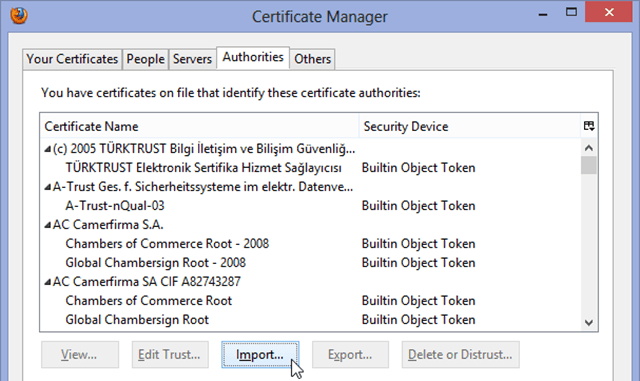Click the Export... button
This screenshot has width=640, height=381.
[350, 354]
